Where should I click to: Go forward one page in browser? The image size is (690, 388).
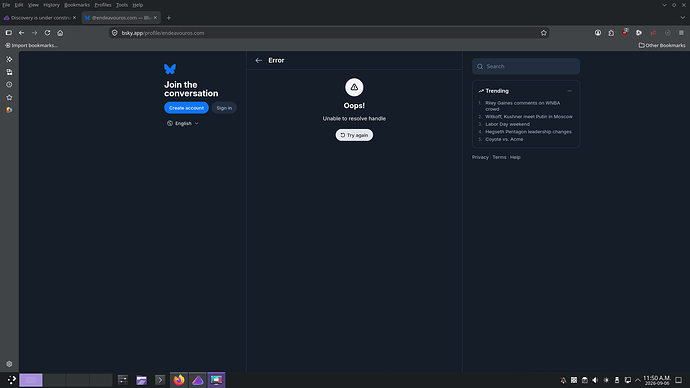point(34,33)
